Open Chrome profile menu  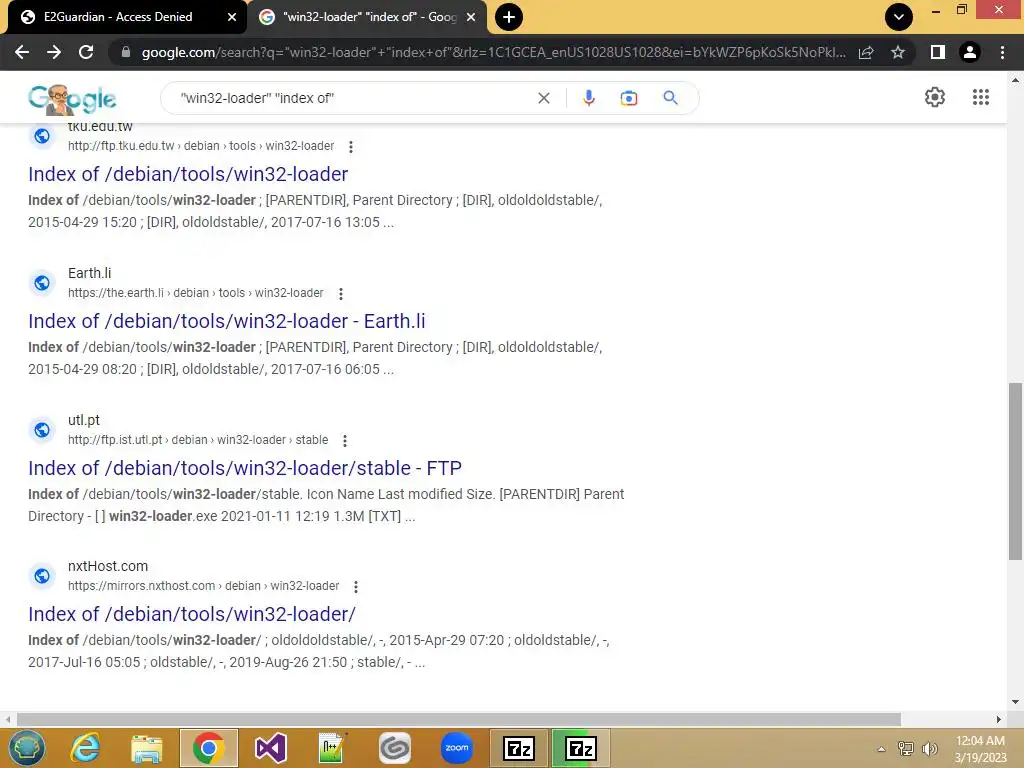pos(970,52)
